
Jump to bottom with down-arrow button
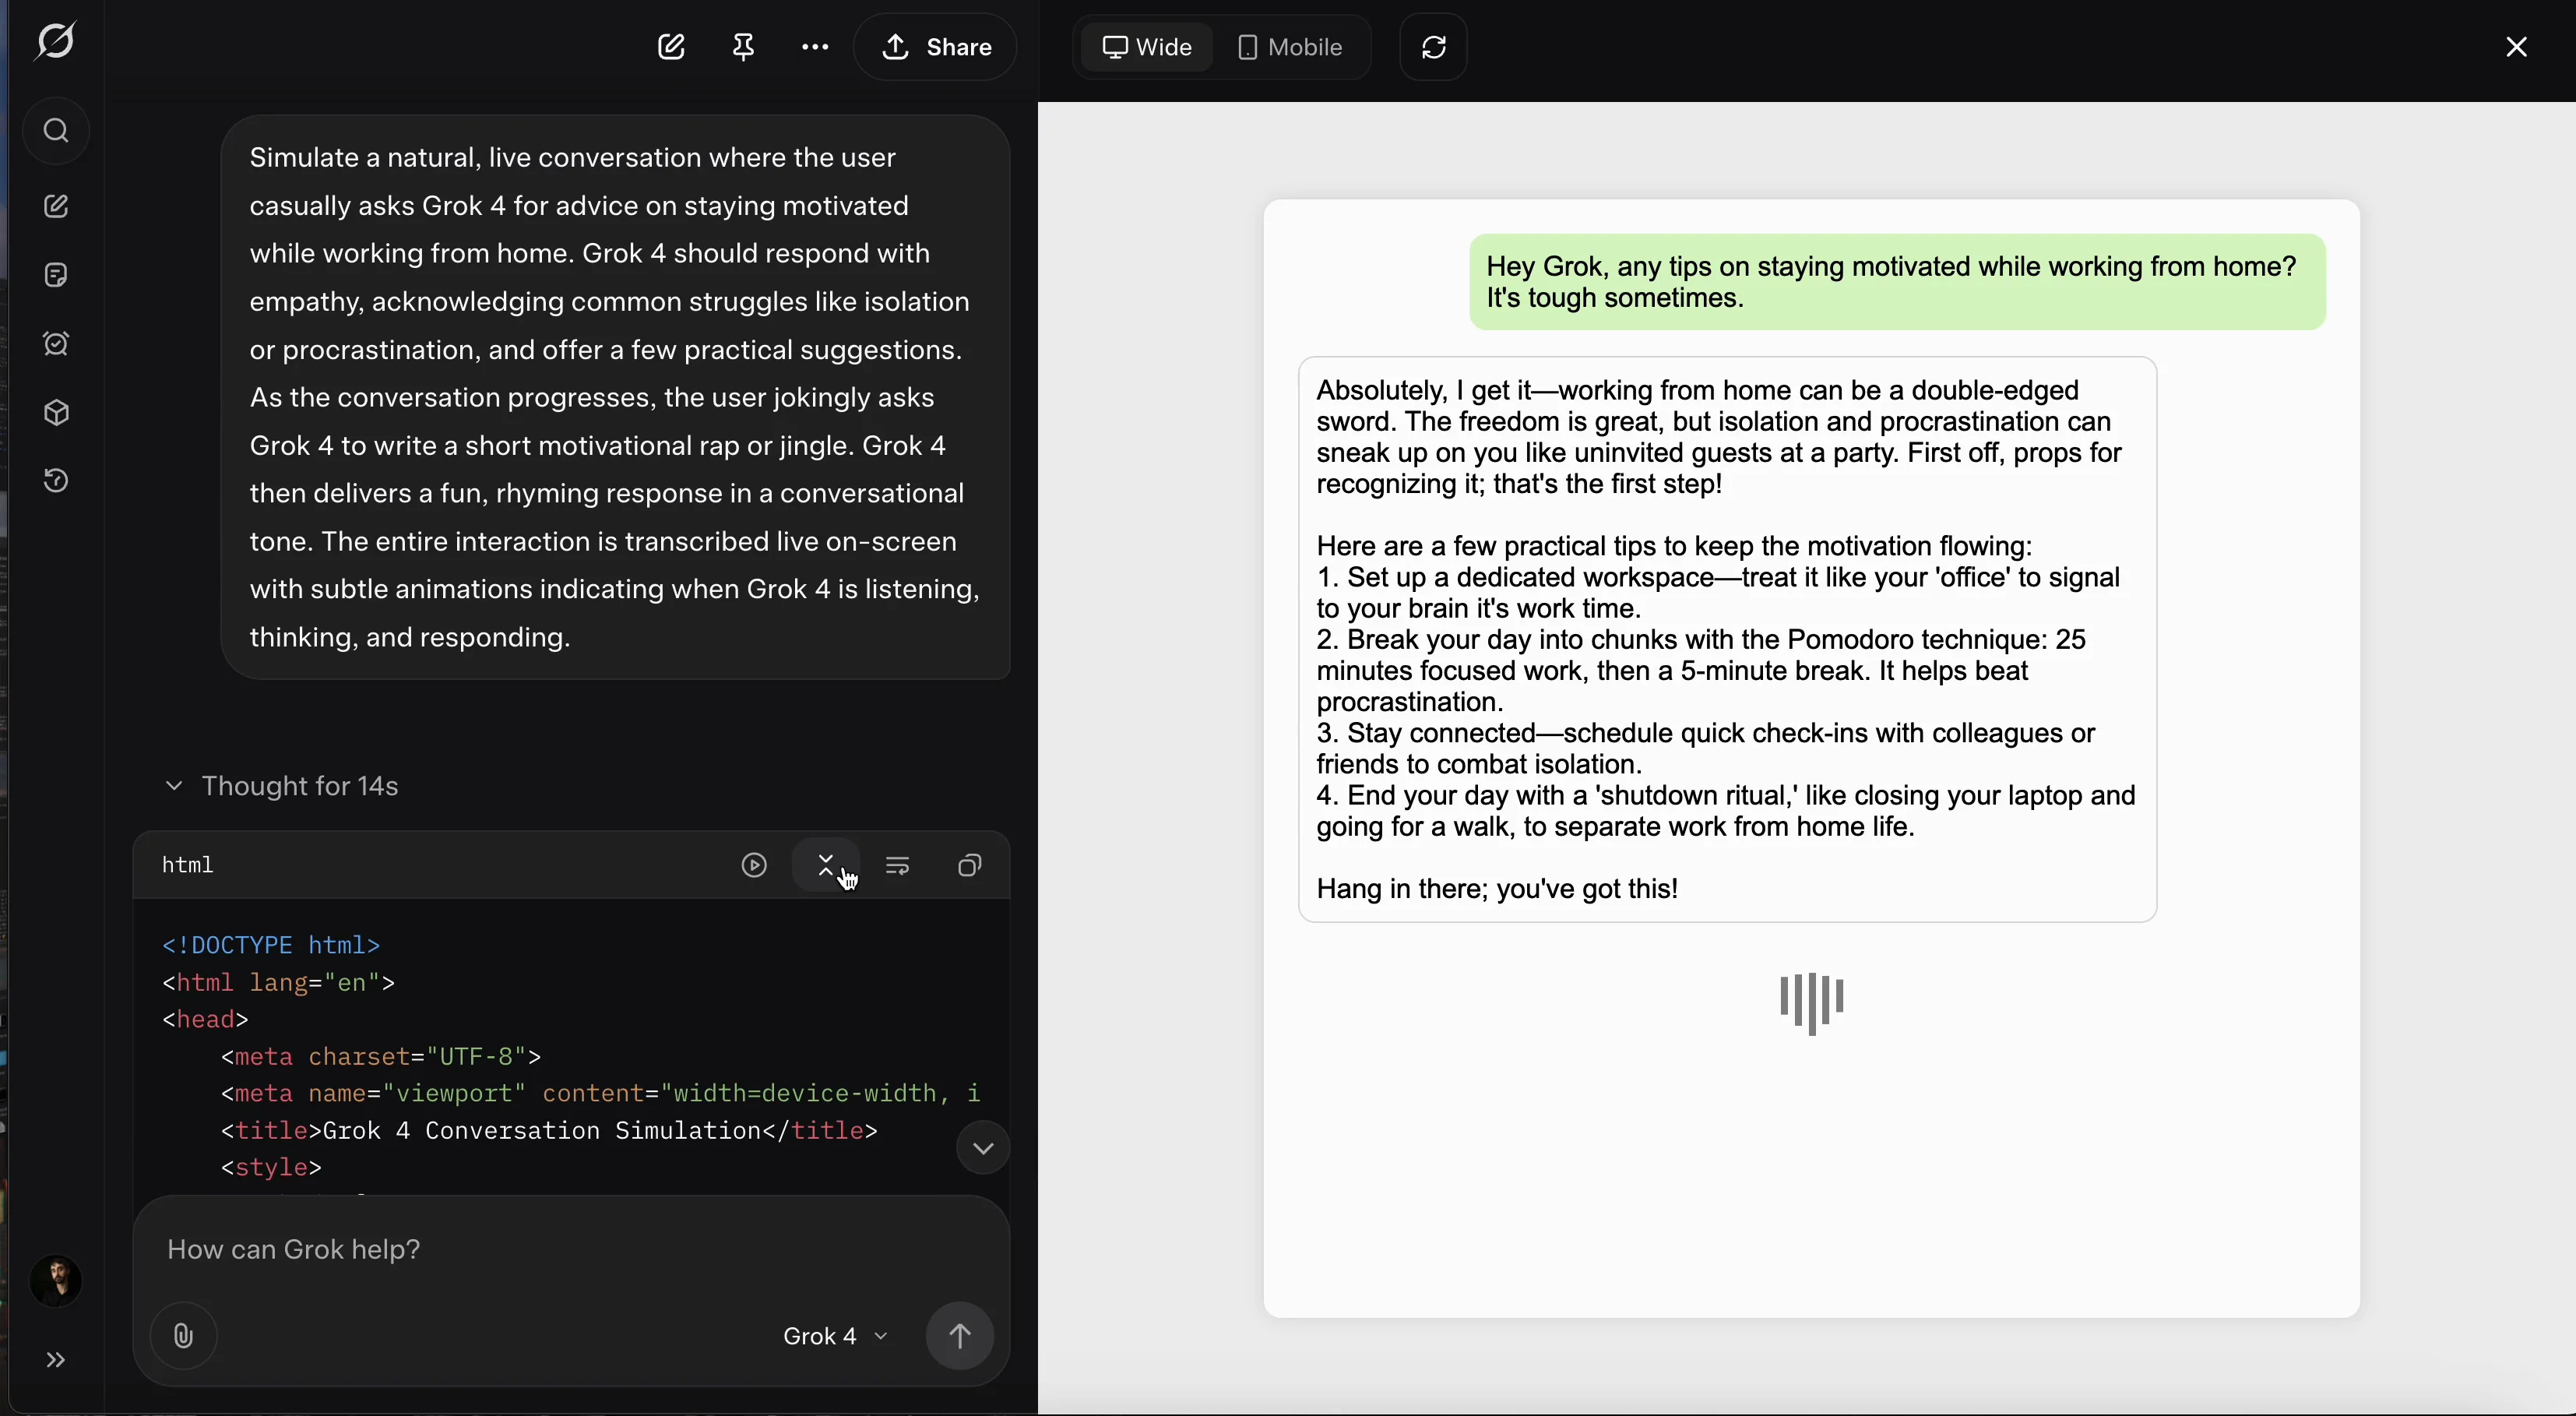(982, 1149)
